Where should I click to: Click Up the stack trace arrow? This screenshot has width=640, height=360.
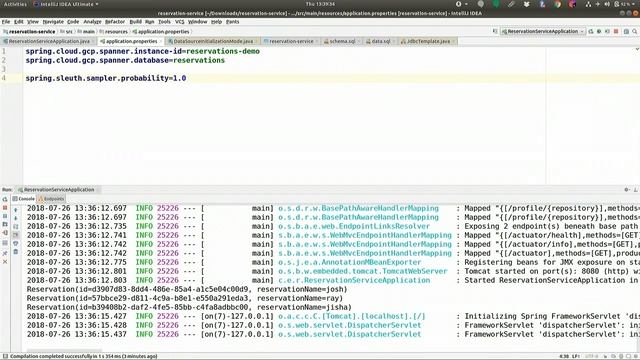[16, 210]
